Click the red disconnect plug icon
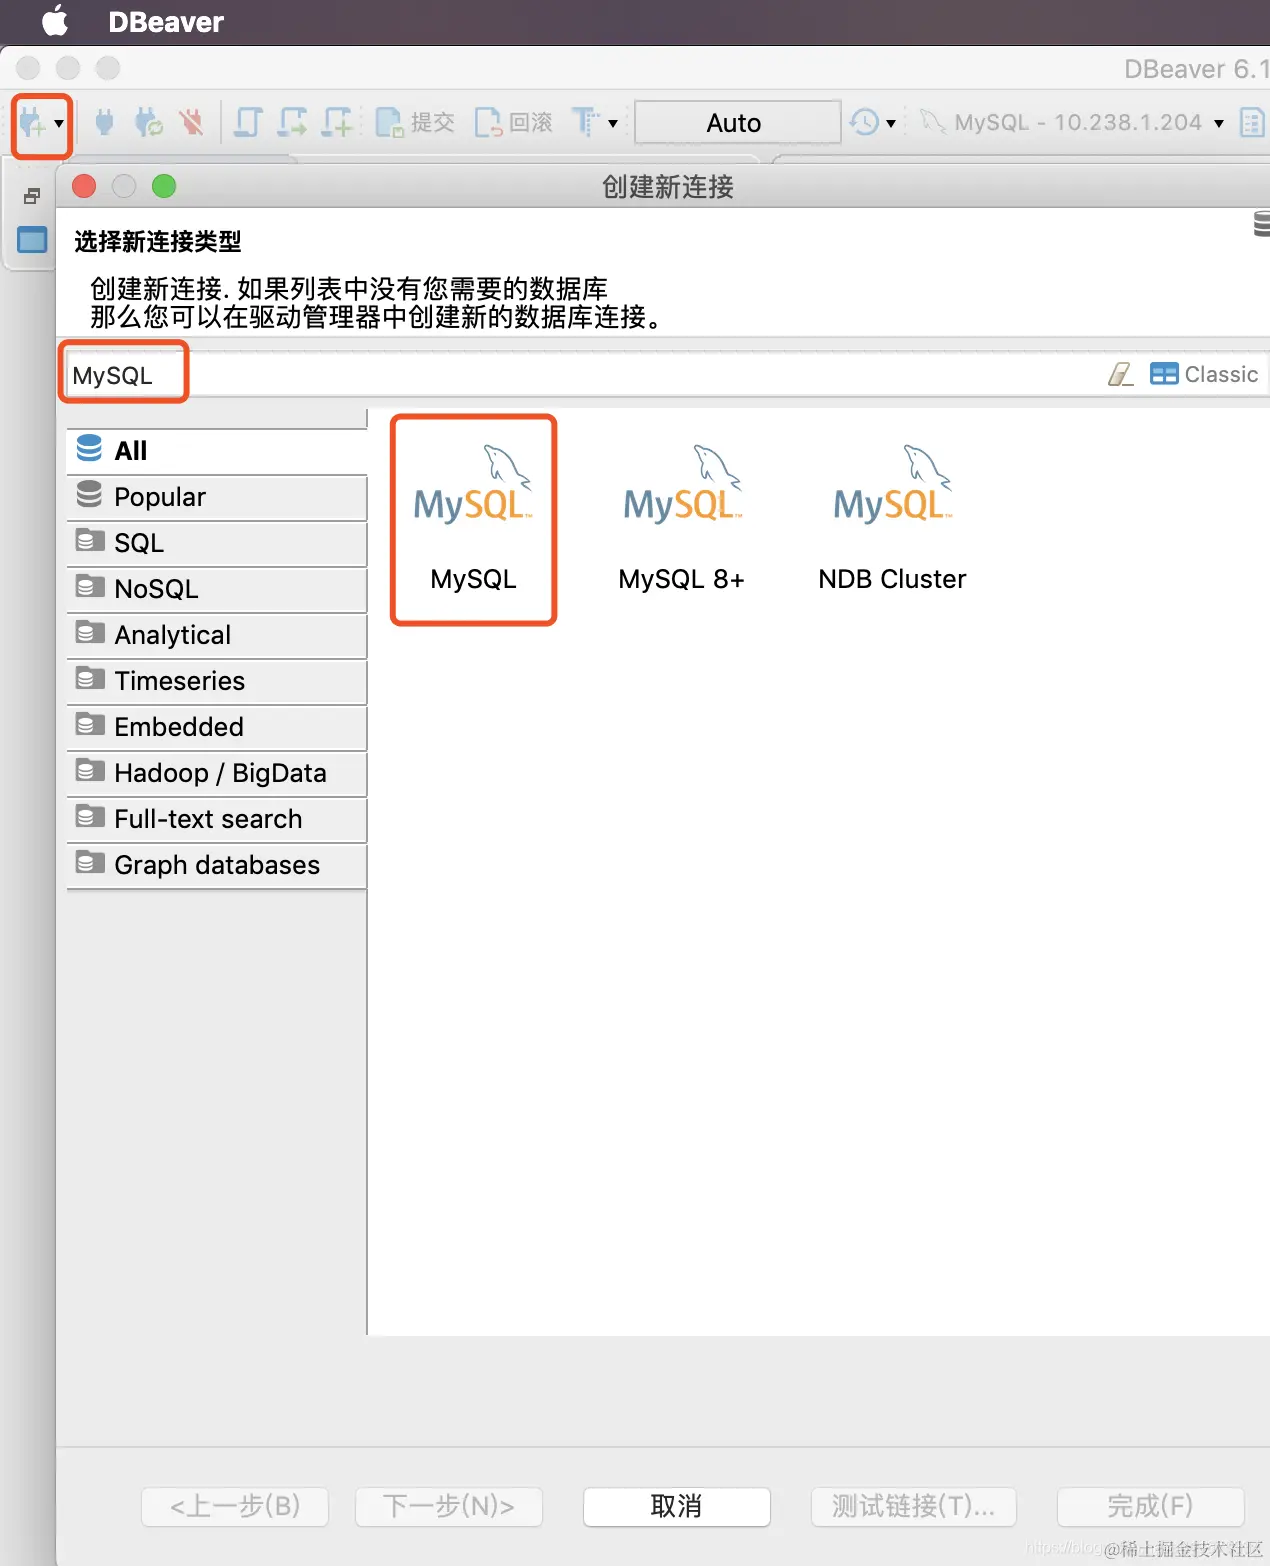Viewport: 1270px width, 1566px height. coord(191,122)
